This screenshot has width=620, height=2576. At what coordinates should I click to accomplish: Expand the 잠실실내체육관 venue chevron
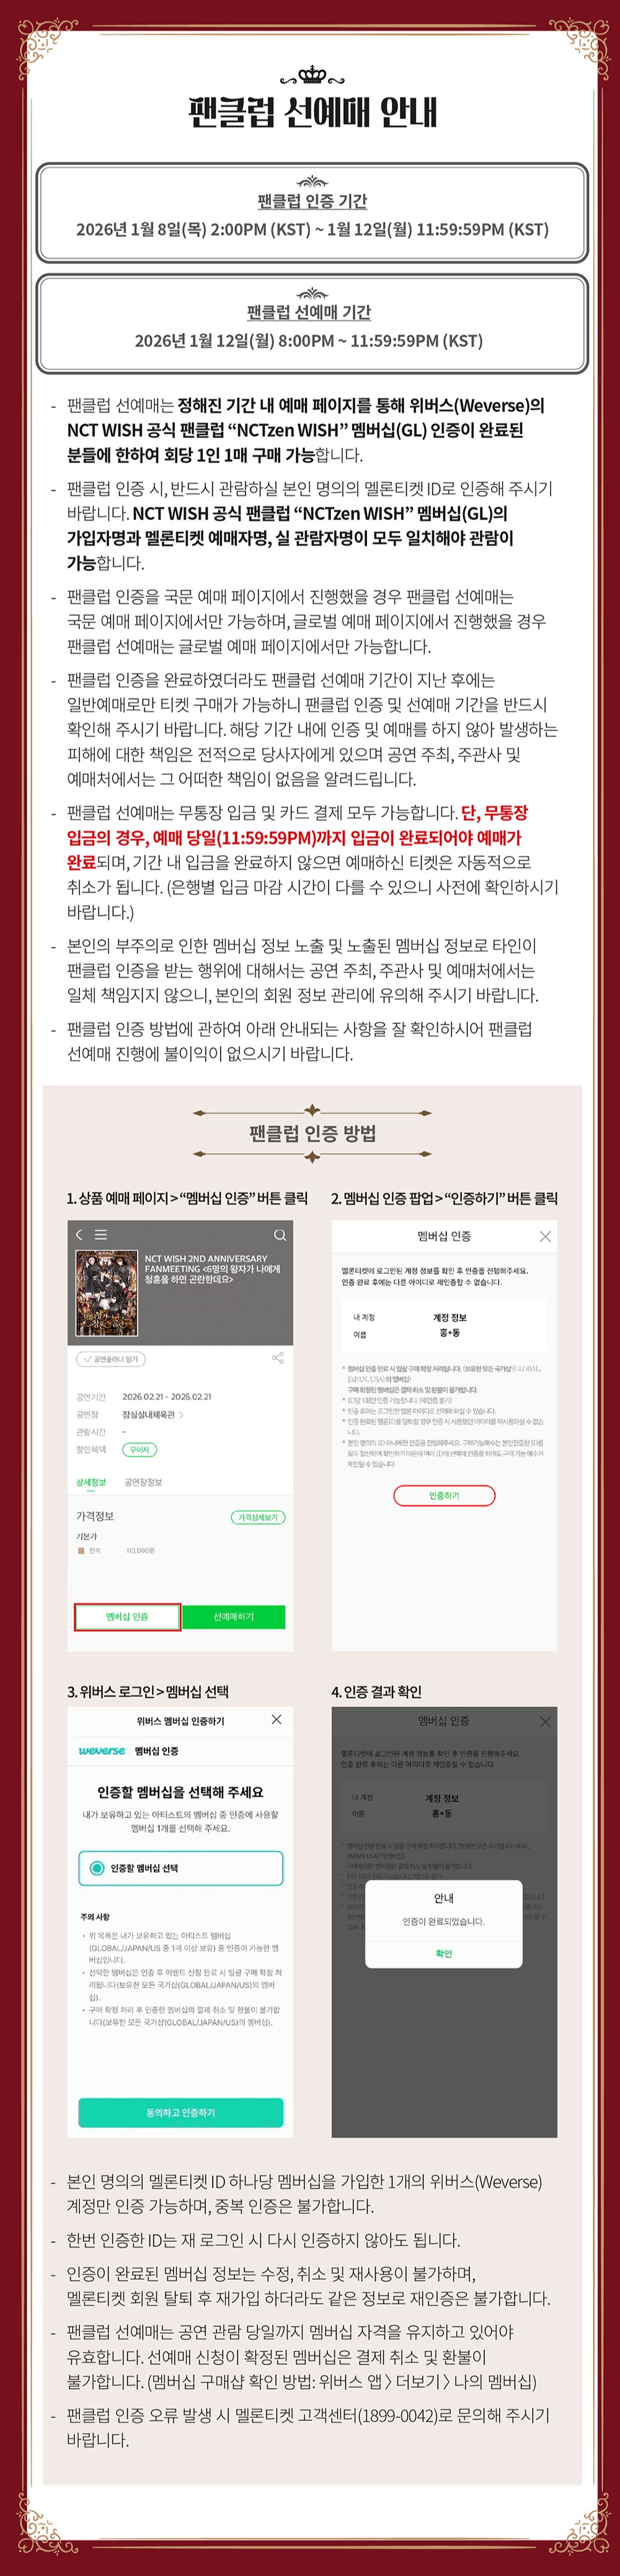(181, 1414)
